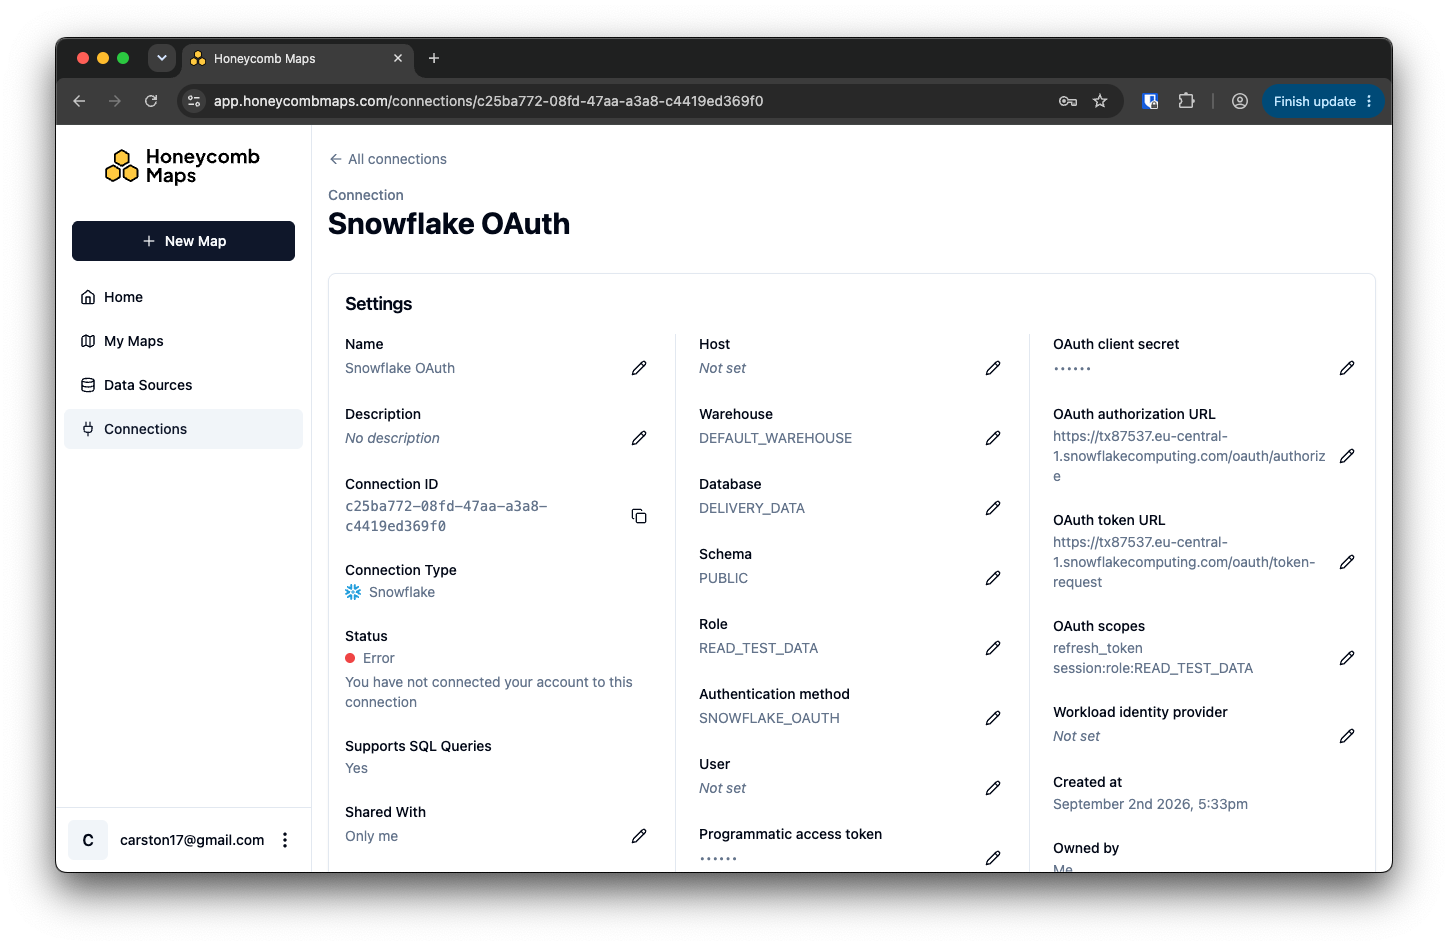Screen dimensions: 1448x946
Task: Expand the tab search dropdown
Action: click(x=162, y=58)
